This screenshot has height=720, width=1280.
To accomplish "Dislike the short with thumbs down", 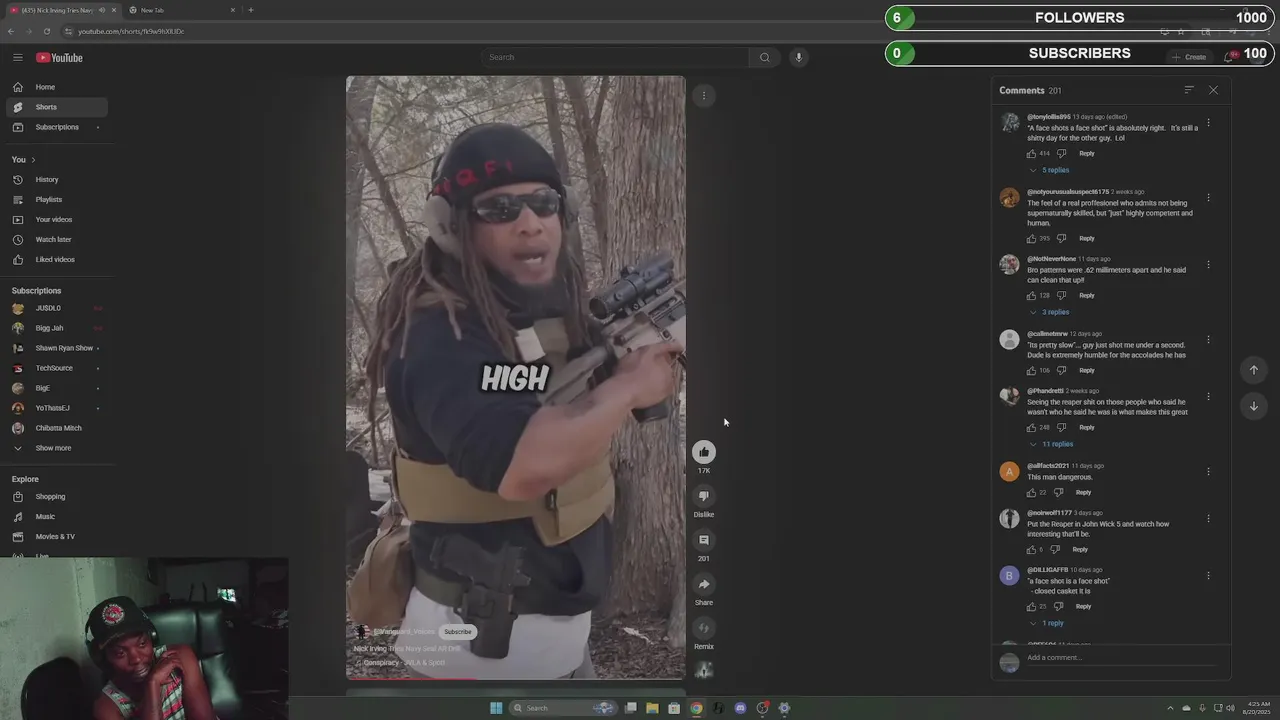I will (704, 496).
